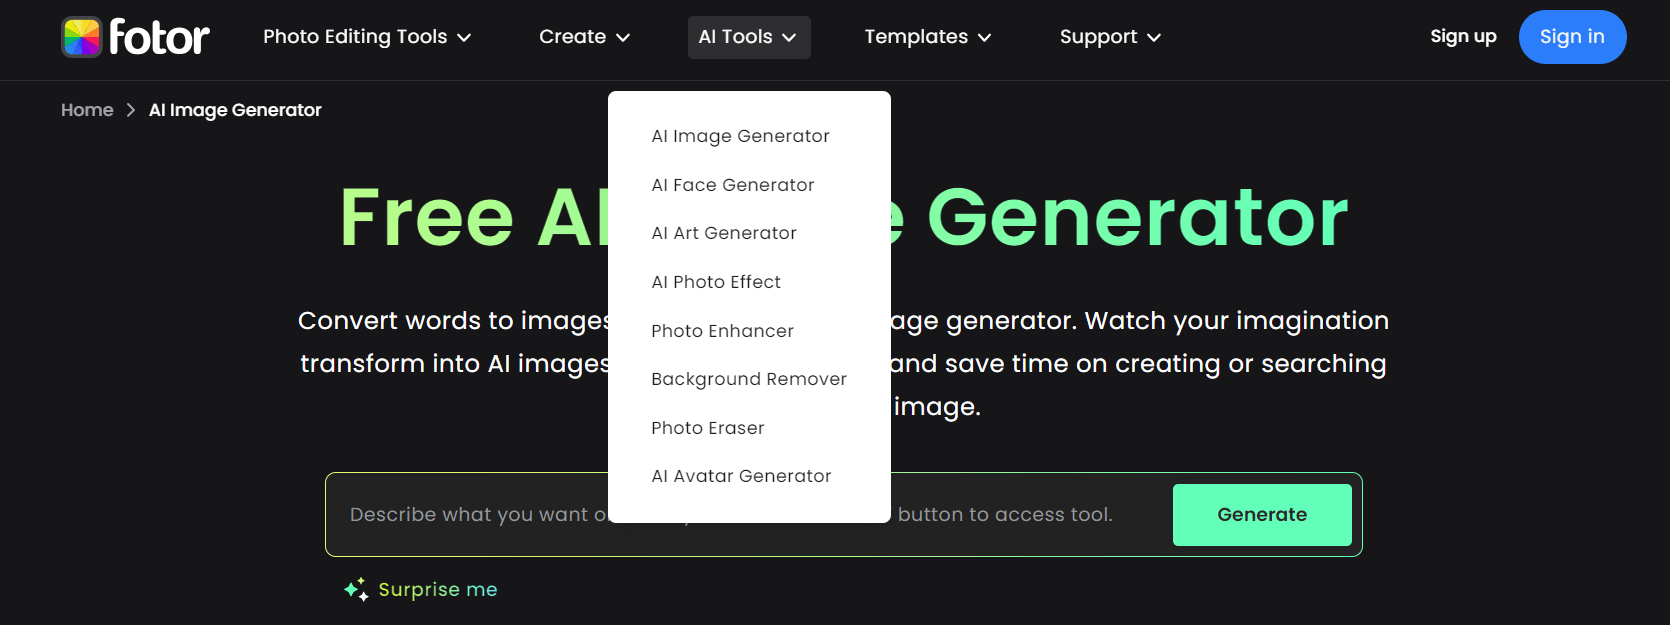1670x625 pixels.
Task: Select Photo Eraser from AI Tools
Action: pos(707,428)
